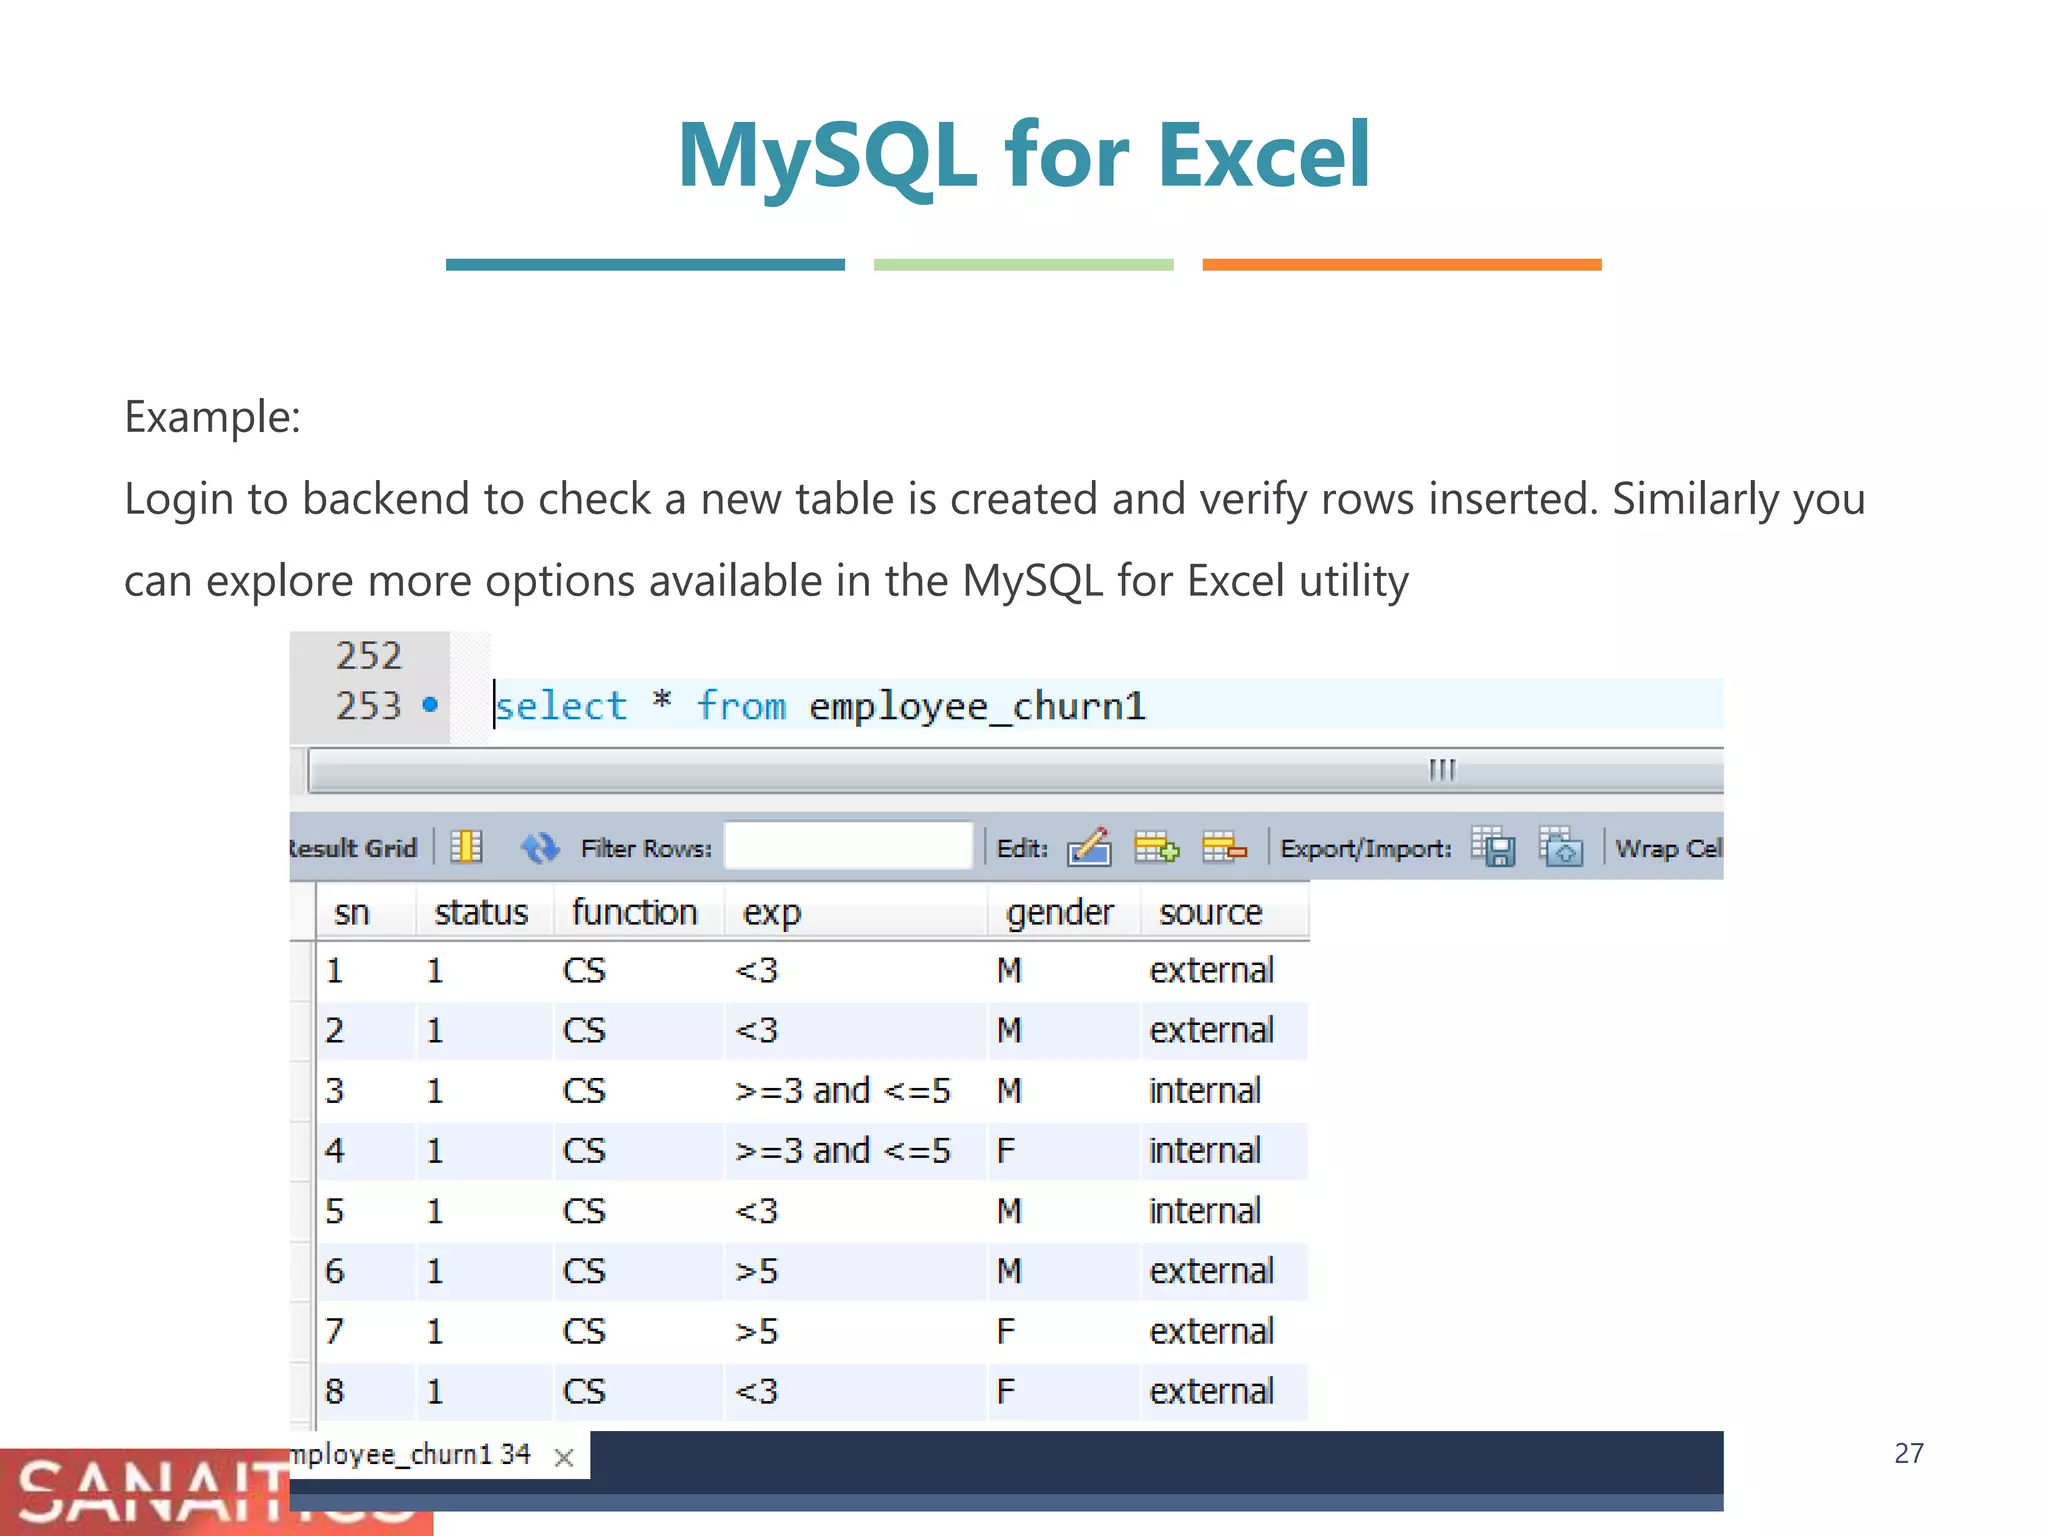Click the row selector for row 1
This screenshot has width=2048, height=1536.
point(302,971)
